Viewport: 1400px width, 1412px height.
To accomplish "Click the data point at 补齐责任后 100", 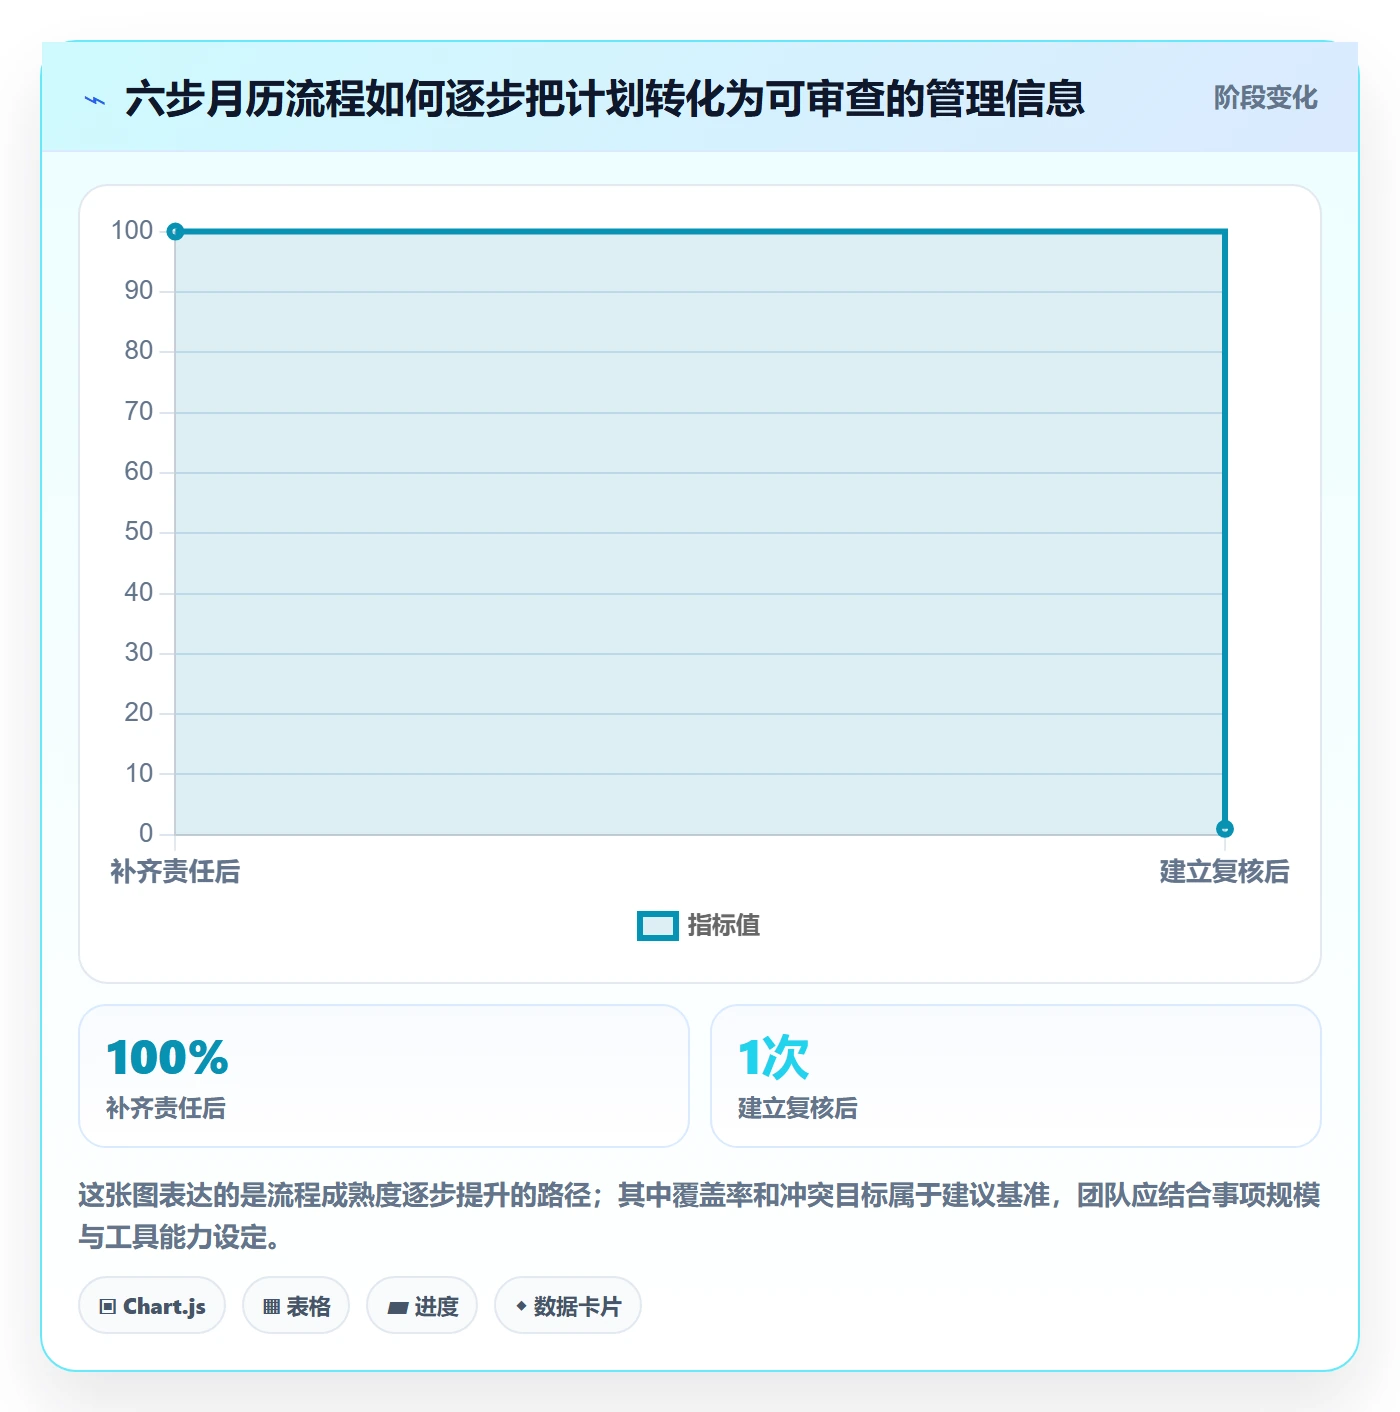I will (x=175, y=232).
